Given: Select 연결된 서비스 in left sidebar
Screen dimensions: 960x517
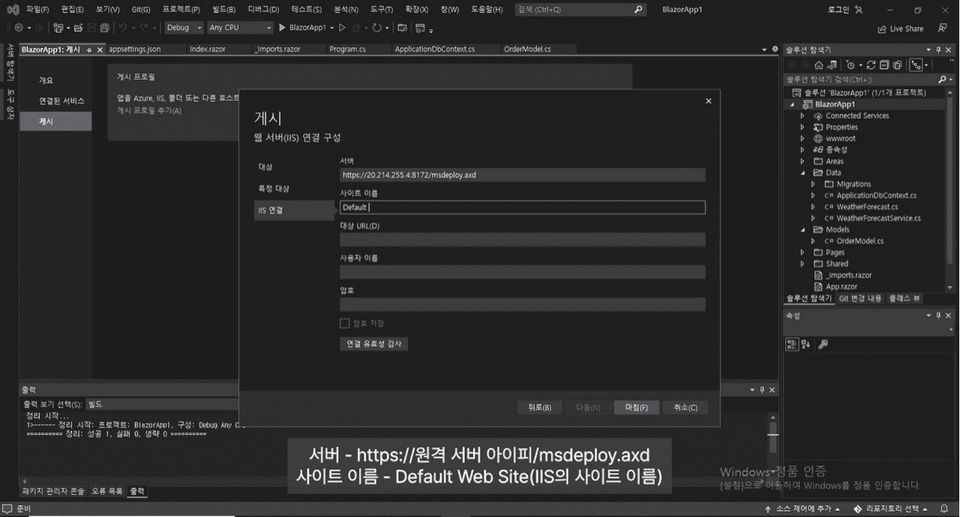Looking at the screenshot, I should (x=61, y=100).
